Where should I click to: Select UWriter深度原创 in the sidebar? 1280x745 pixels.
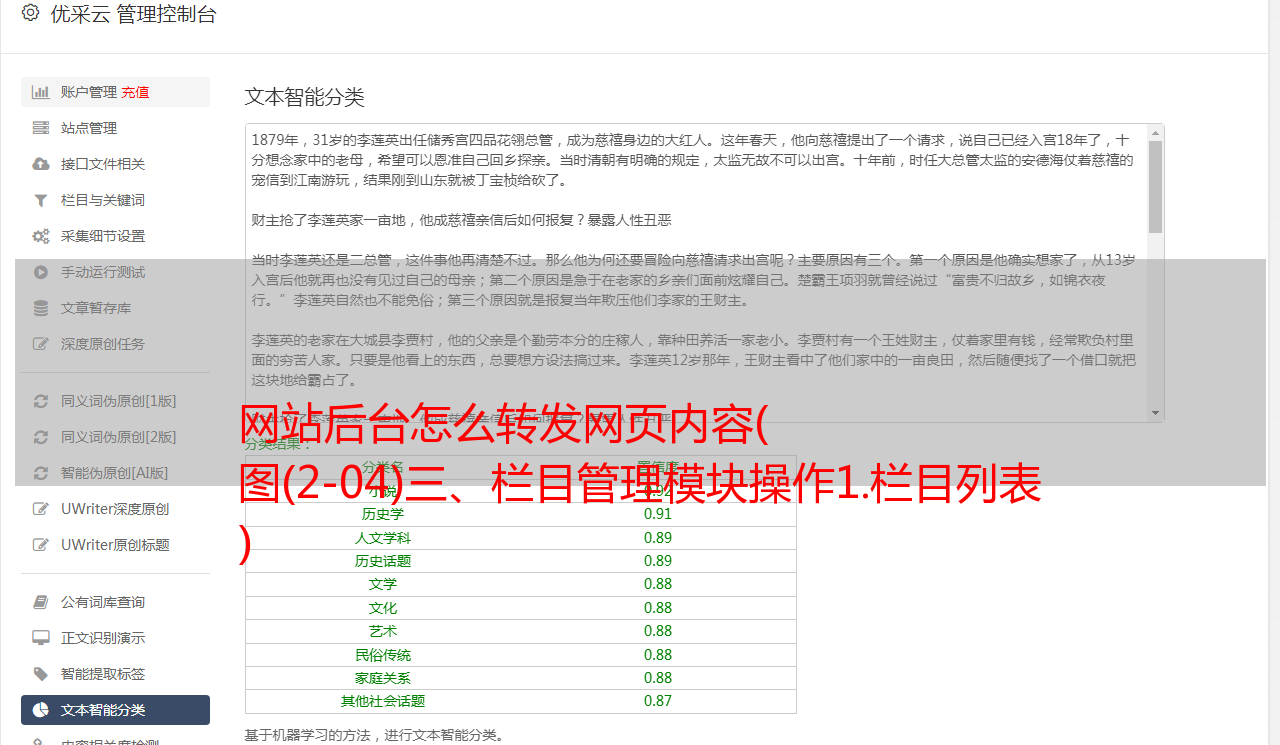tap(115, 509)
